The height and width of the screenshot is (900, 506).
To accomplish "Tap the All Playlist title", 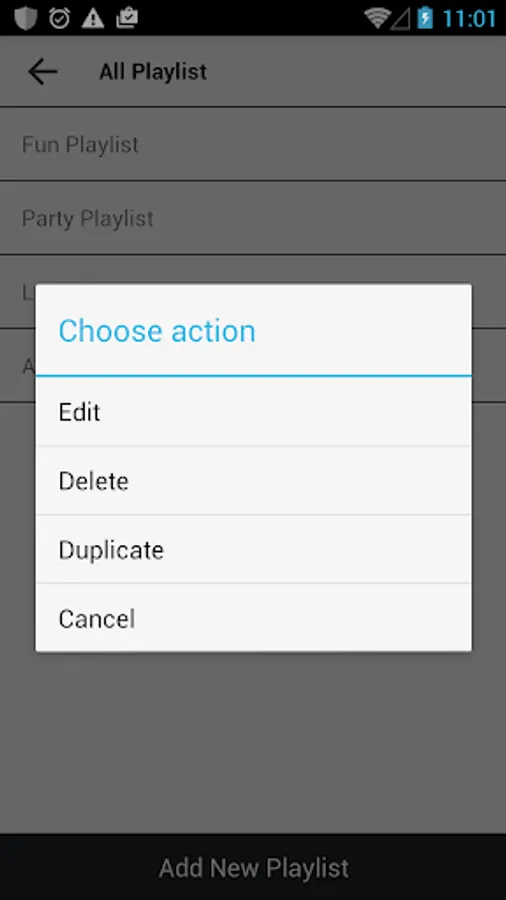I will tap(153, 72).
